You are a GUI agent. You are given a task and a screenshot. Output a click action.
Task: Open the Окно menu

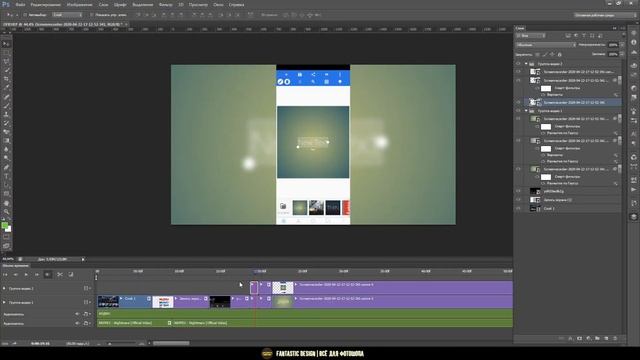click(x=218, y=4)
